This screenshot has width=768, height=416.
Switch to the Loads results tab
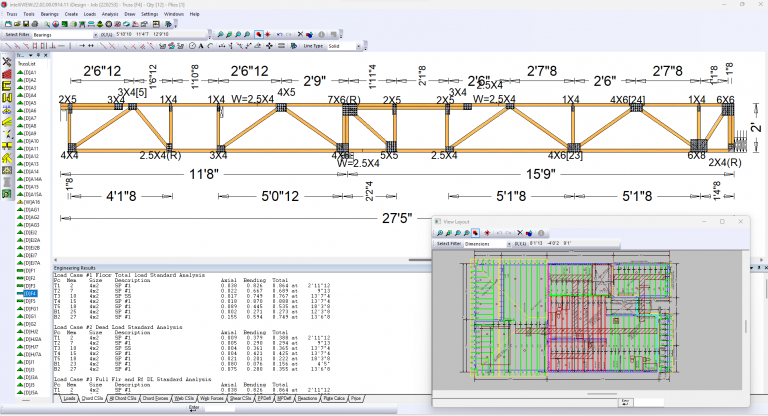[x=70, y=399]
